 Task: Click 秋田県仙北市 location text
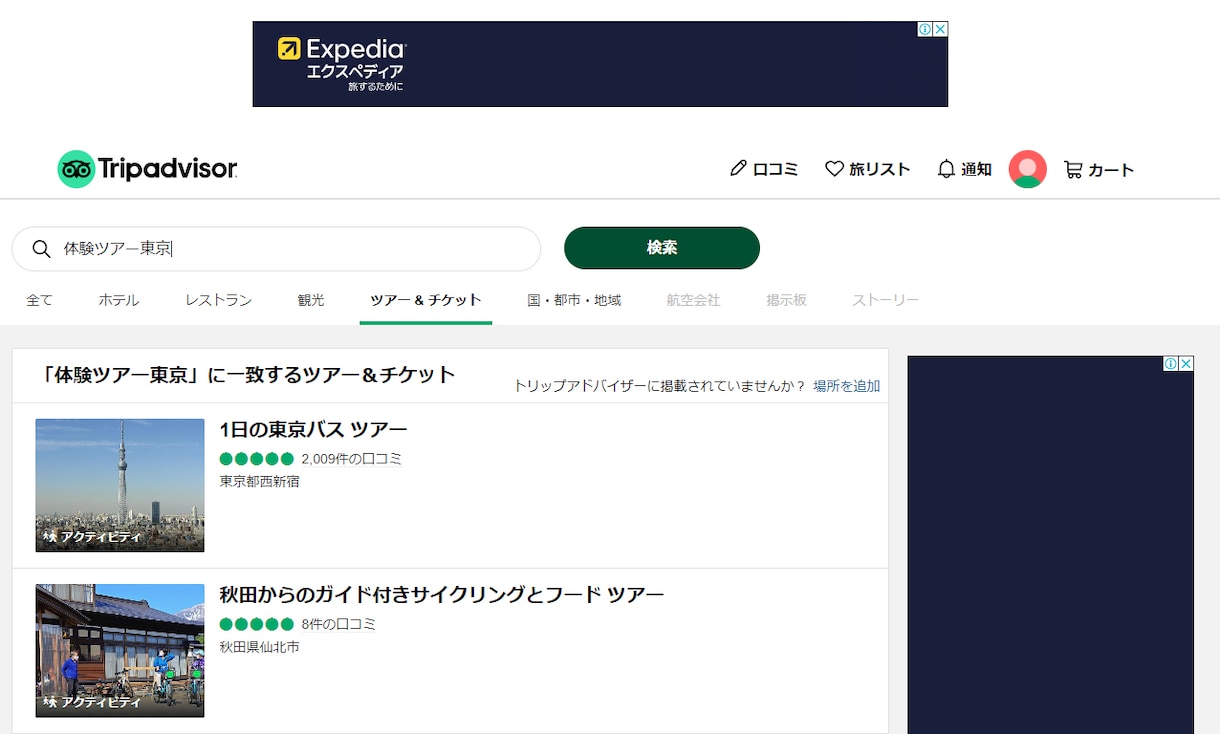(259, 647)
